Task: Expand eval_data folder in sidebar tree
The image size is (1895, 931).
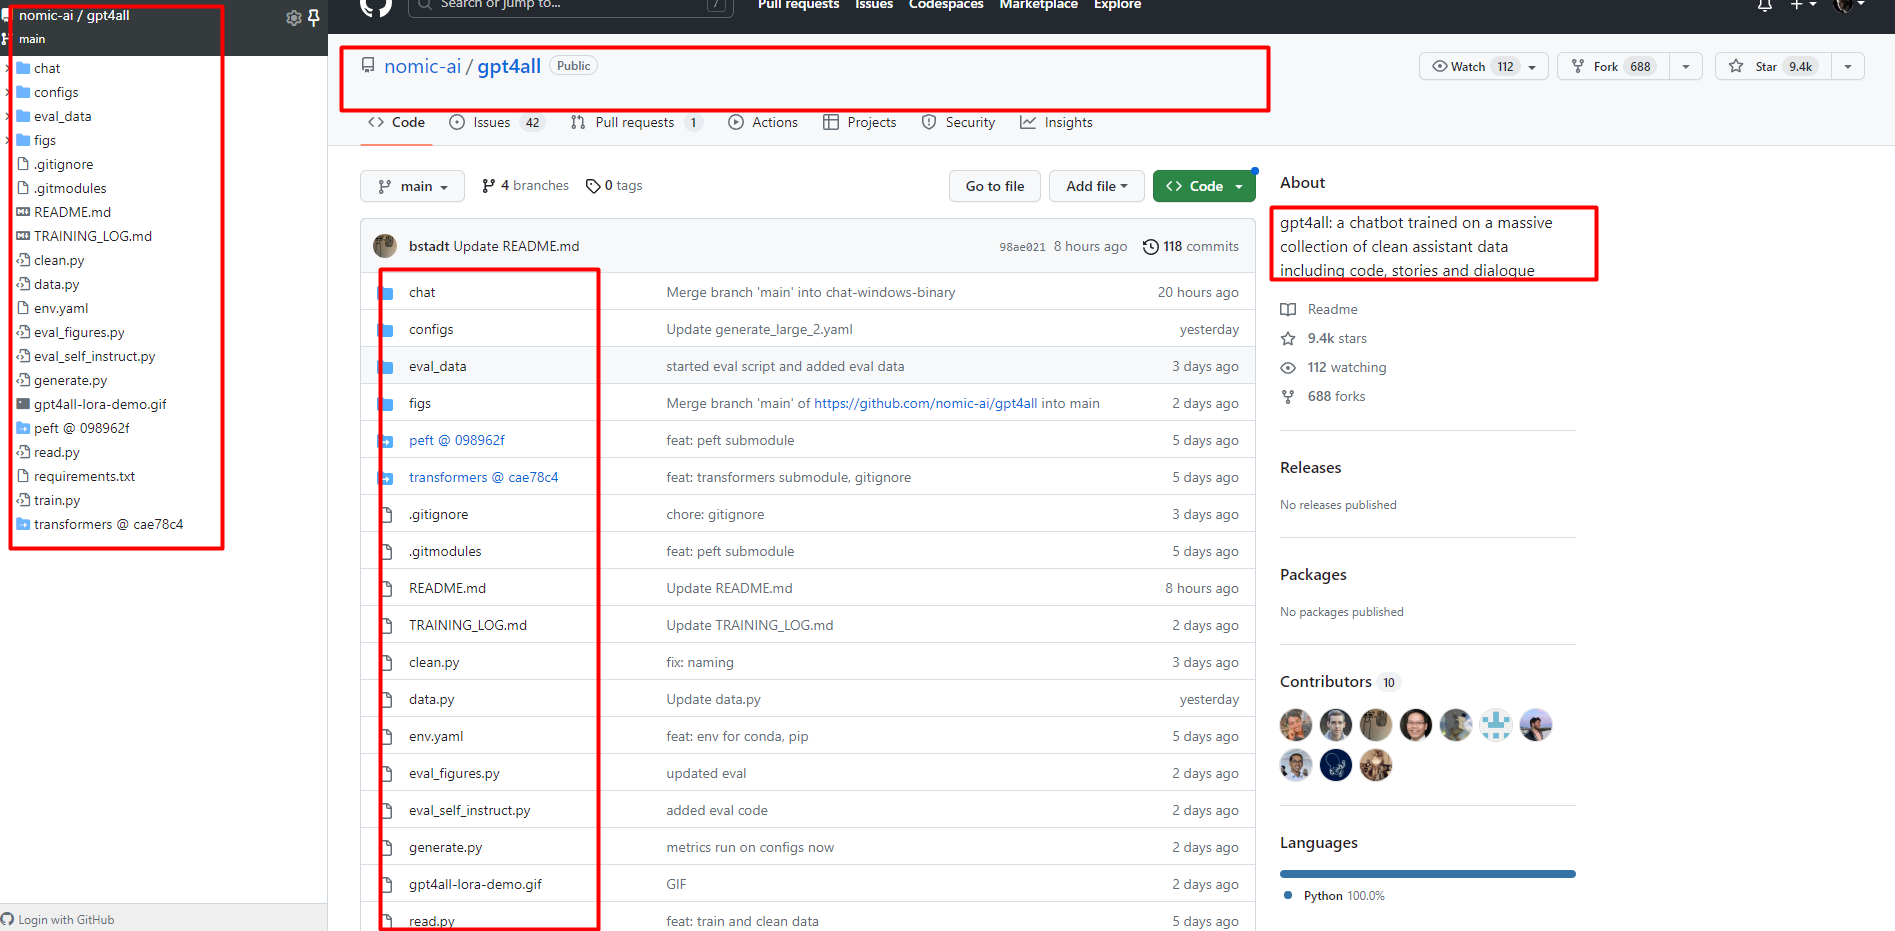Action: click(8, 116)
